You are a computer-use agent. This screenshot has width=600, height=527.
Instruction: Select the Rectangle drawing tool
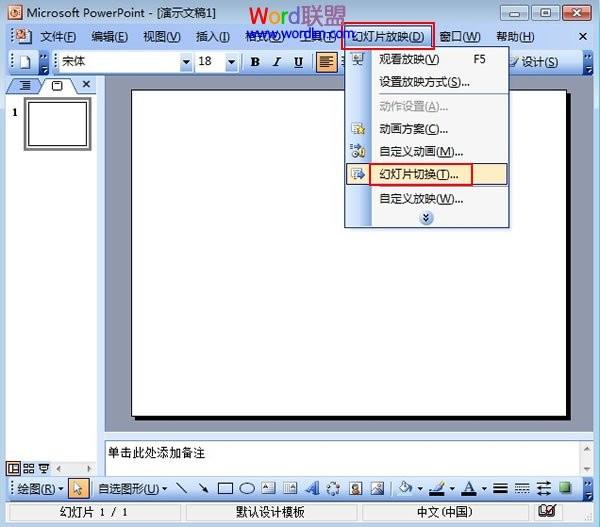[225, 489]
